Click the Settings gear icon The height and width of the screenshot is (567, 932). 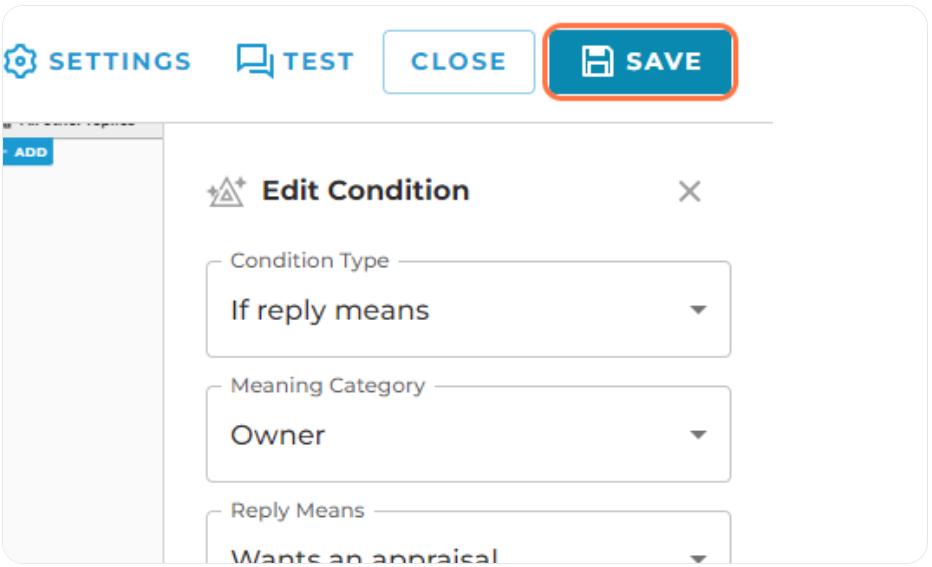click(x=20, y=61)
